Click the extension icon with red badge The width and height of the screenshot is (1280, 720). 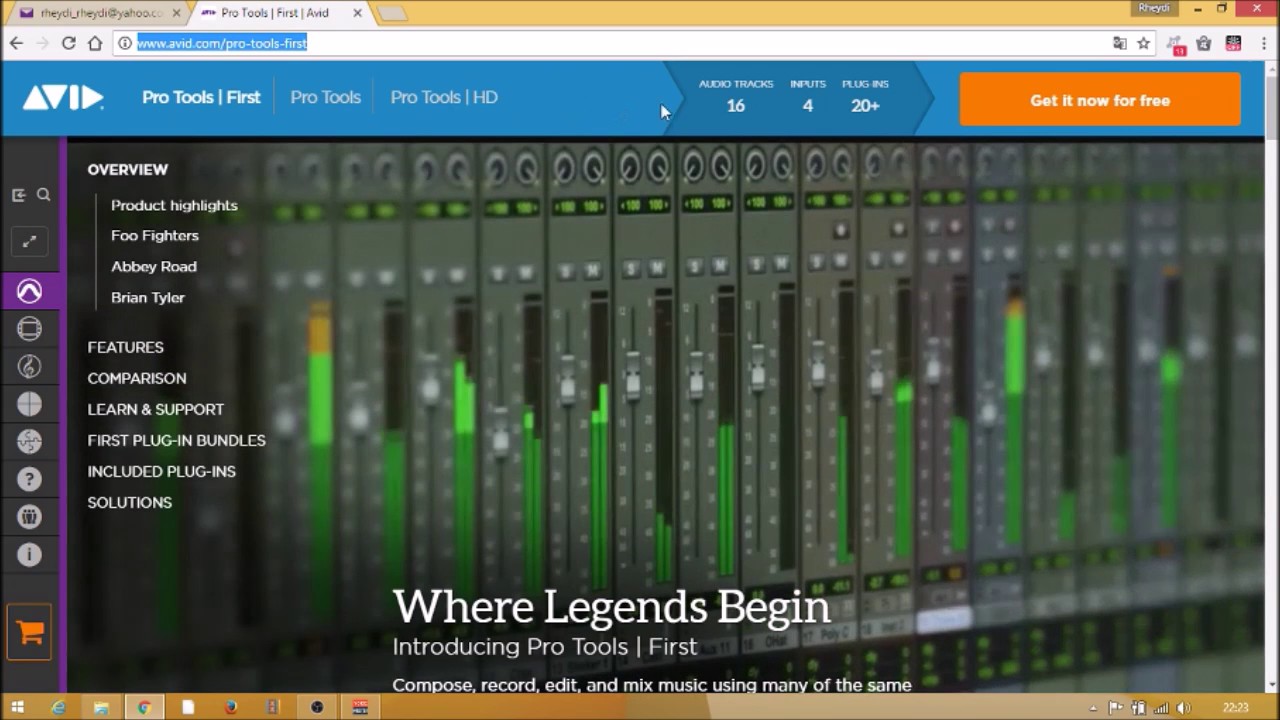point(1176,44)
